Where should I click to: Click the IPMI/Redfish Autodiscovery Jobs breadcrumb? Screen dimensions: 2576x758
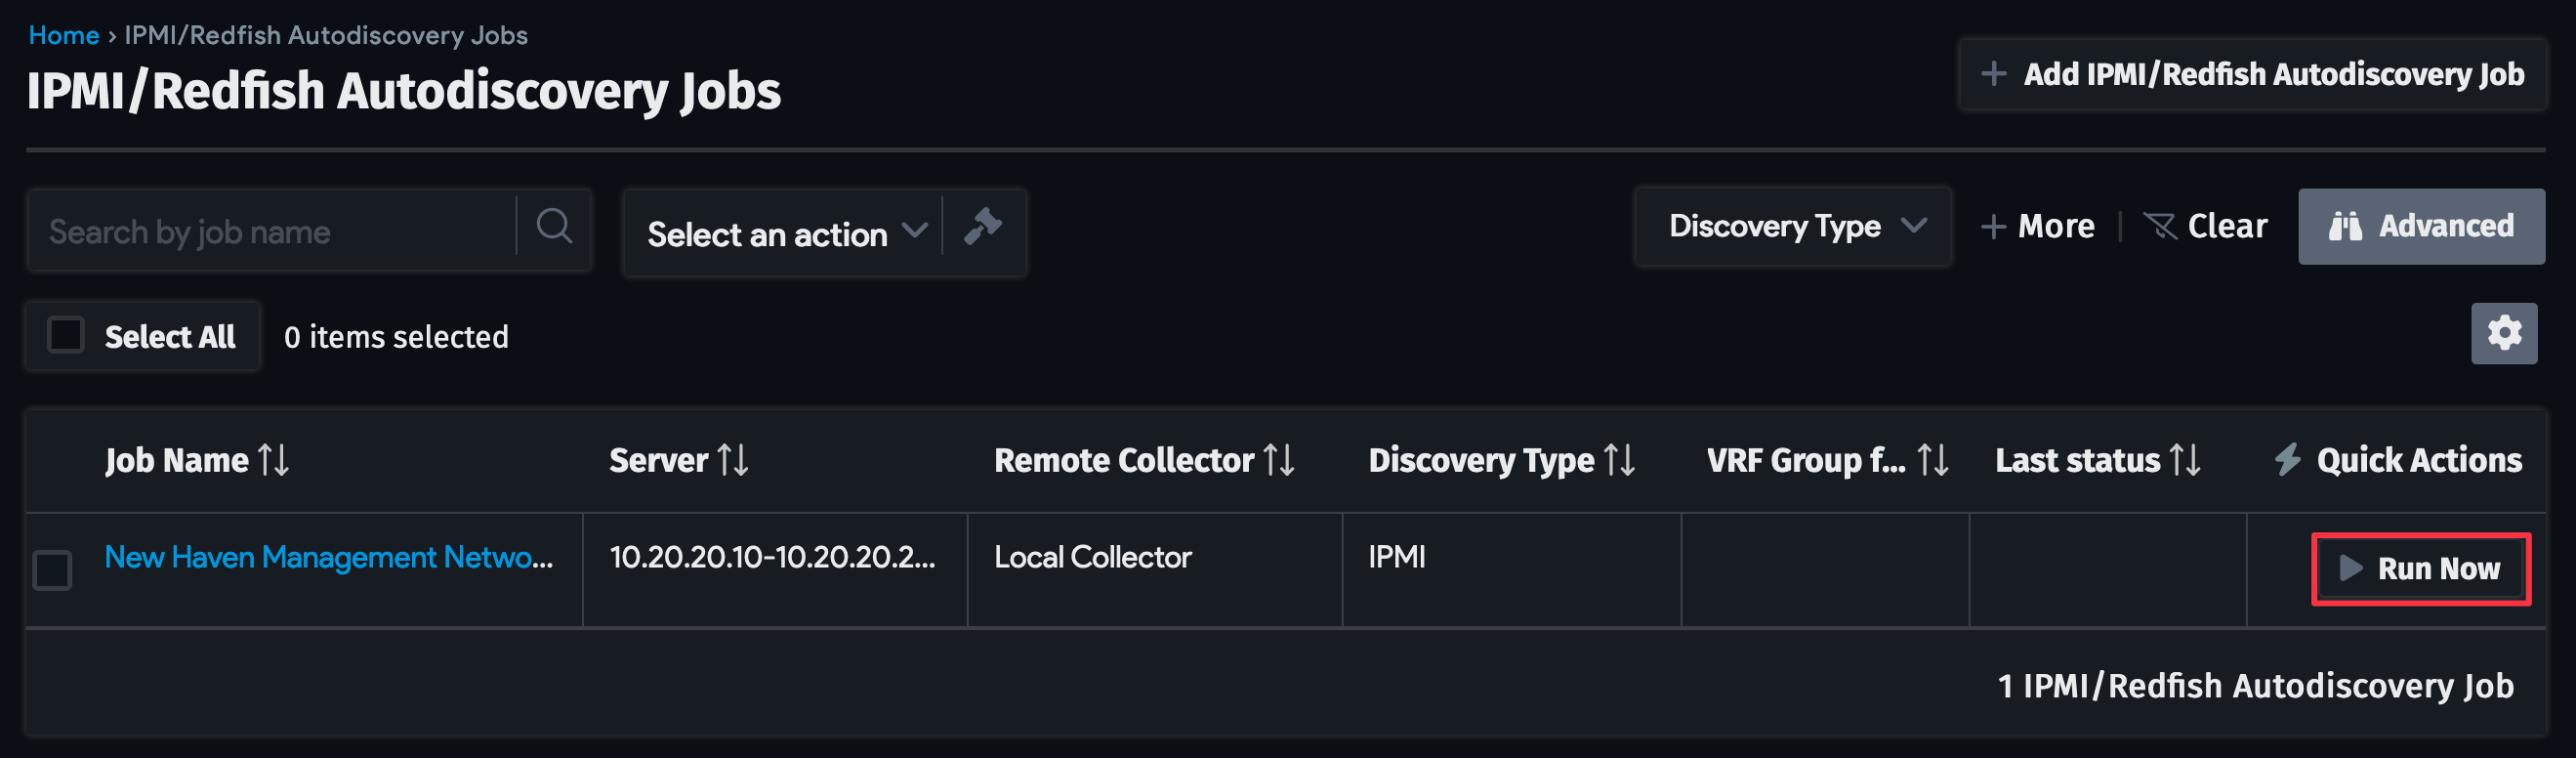coord(323,34)
